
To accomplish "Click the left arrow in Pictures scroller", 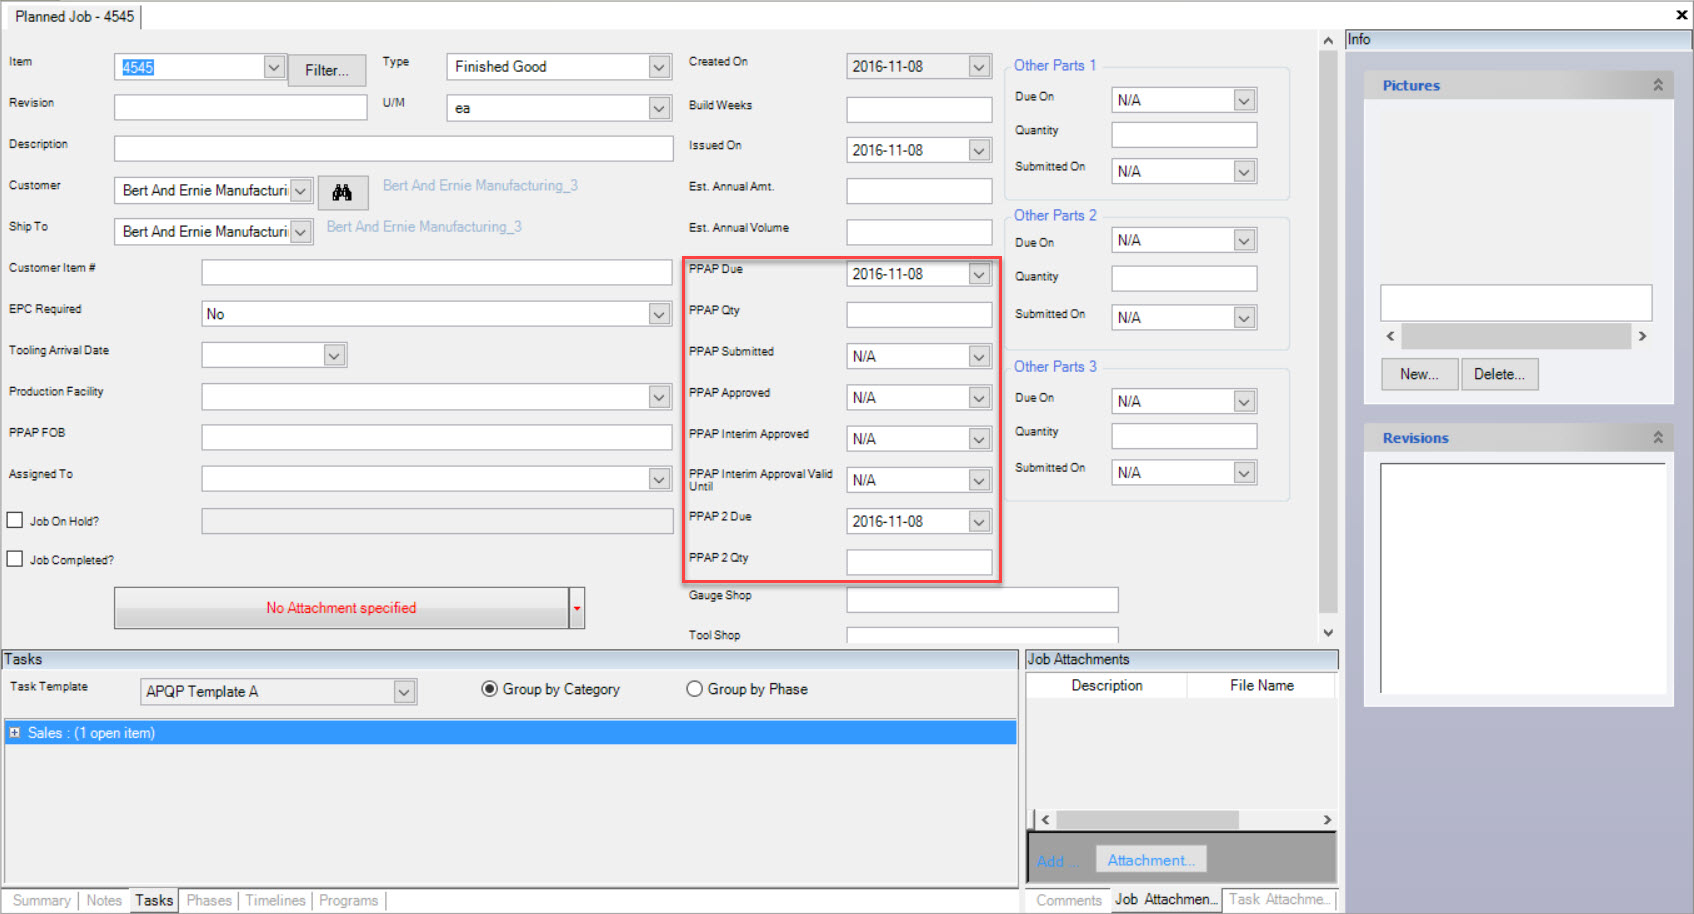I will [x=1390, y=336].
